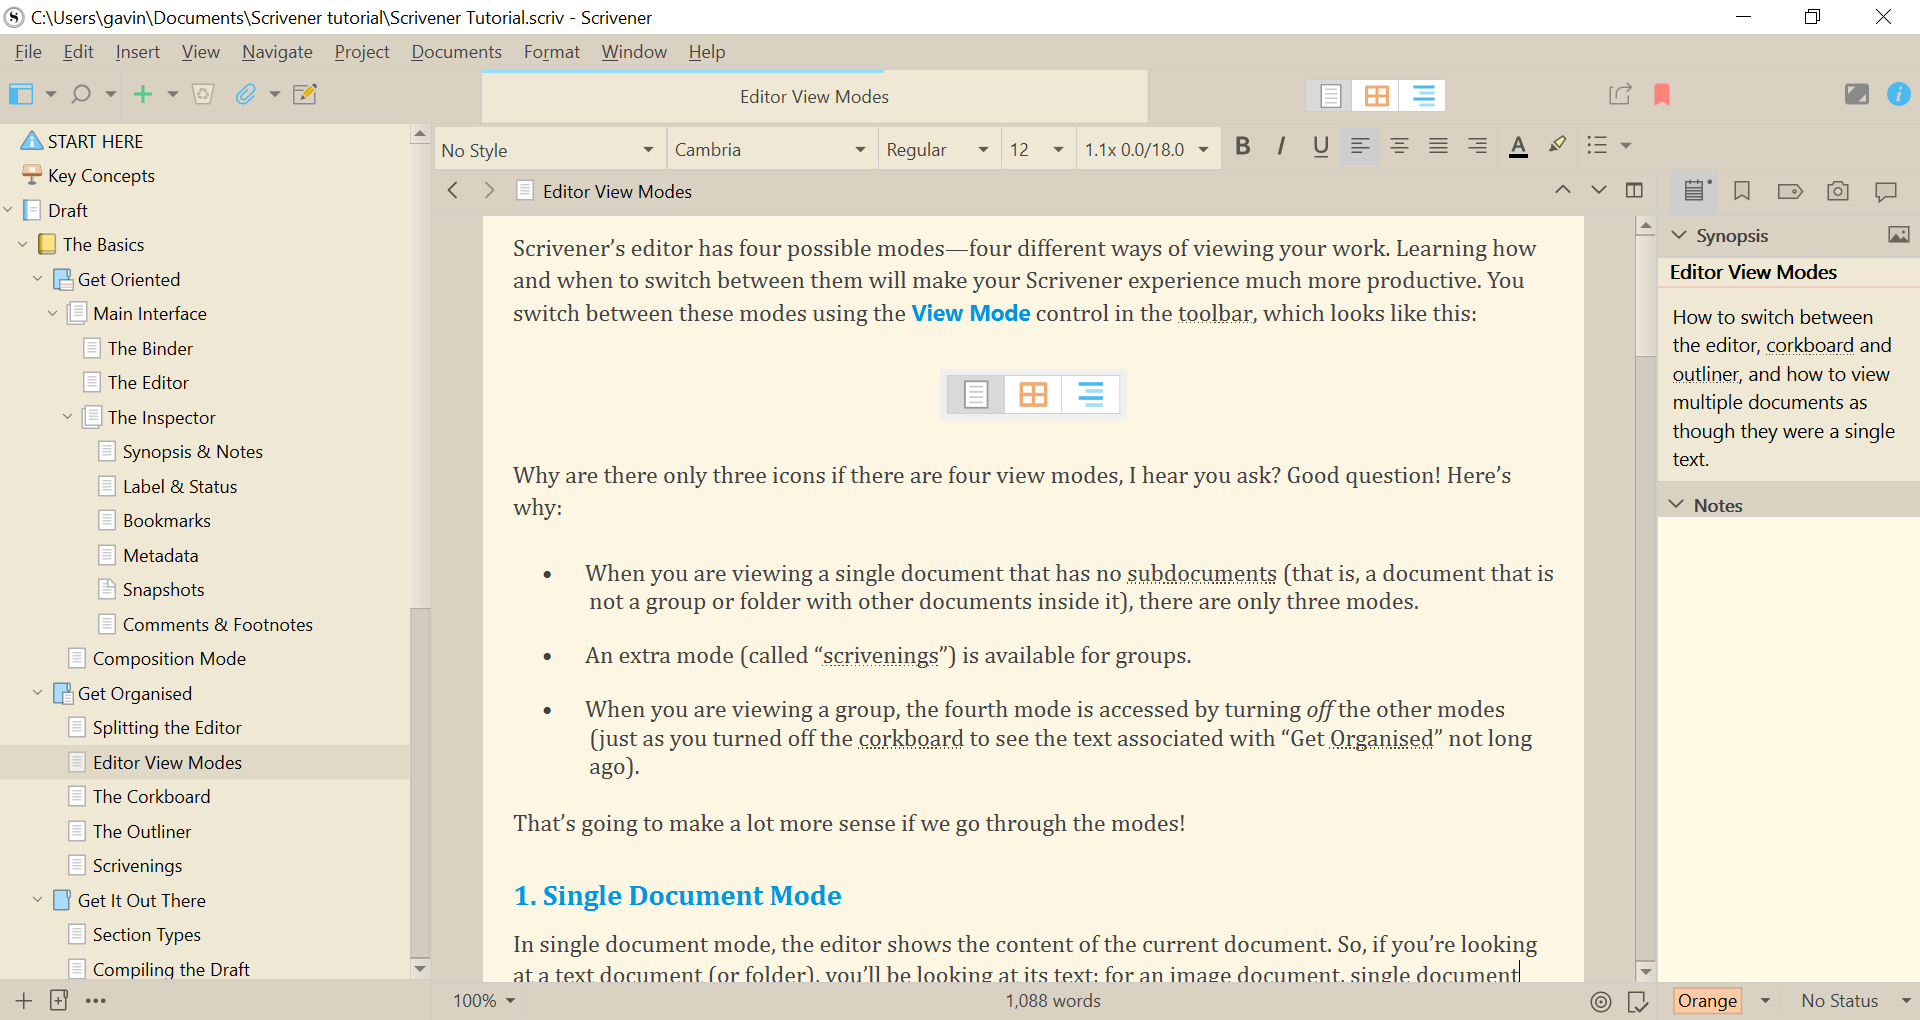Justify text alignment
Screen dimensions: 1920x1020
point(1438,146)
